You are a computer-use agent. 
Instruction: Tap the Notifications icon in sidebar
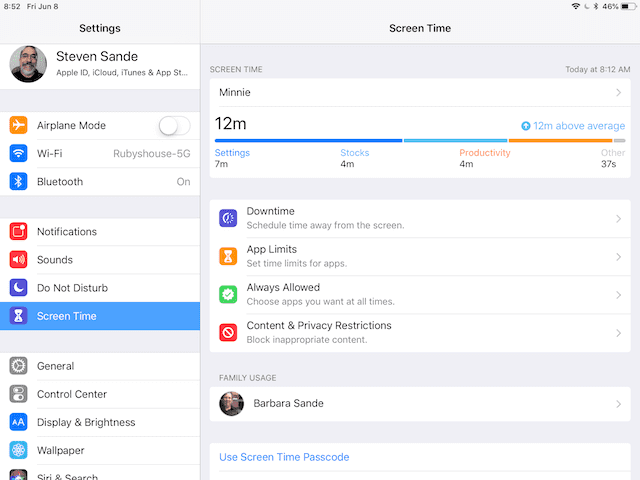(18, 232)
